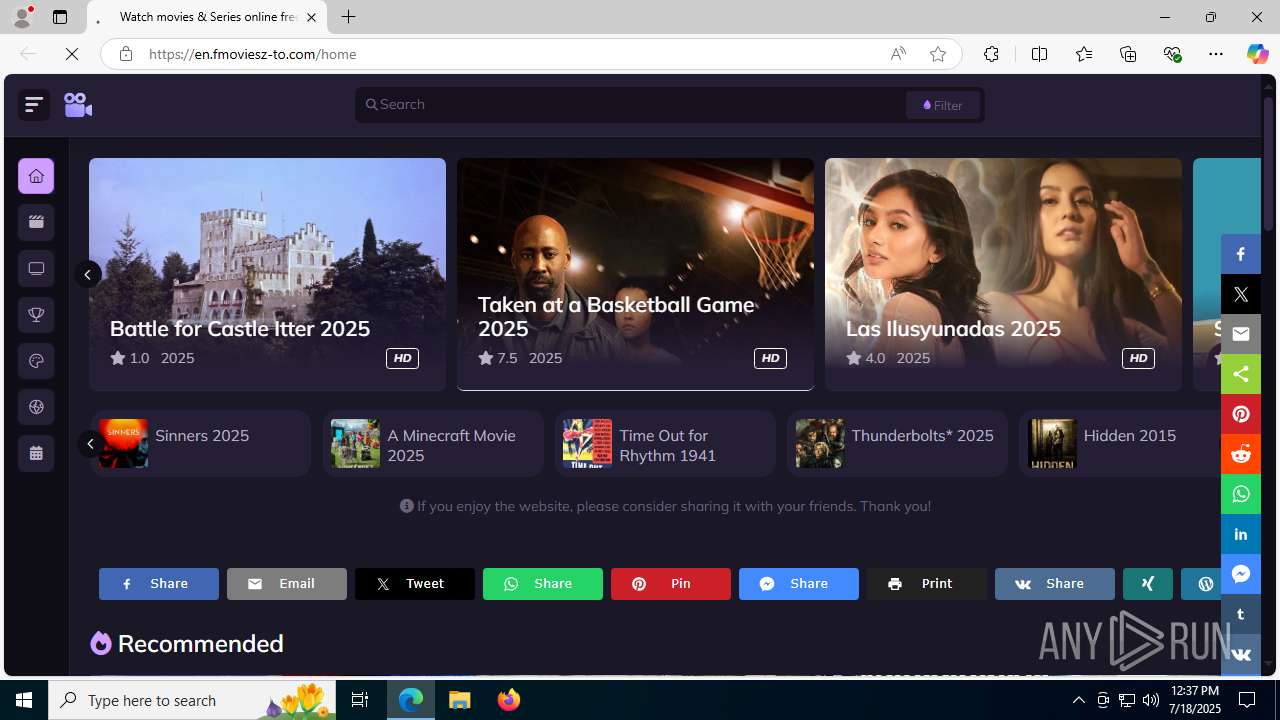Share via WhatsApp floating side icon
This screenshot has height=720, width=1280.
click(1240, 494)
